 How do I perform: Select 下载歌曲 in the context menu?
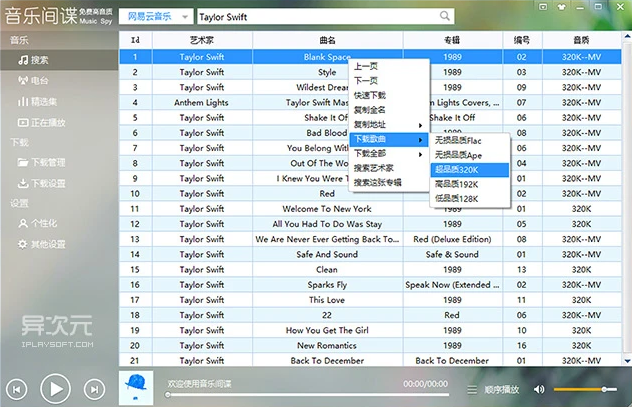389,139
